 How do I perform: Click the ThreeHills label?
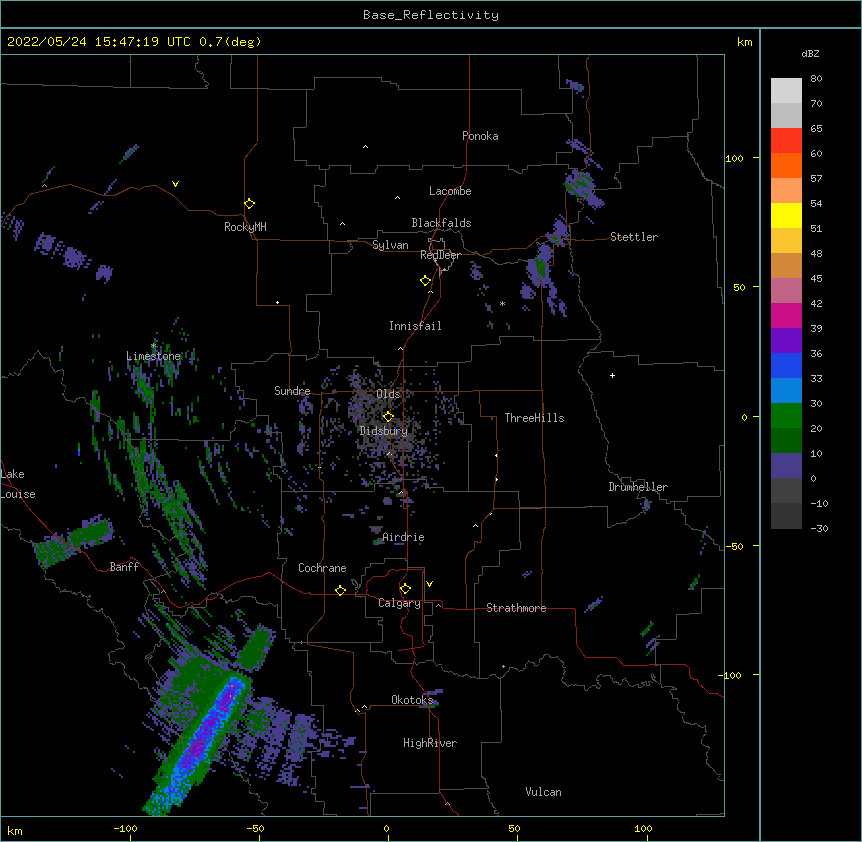[534, 418]
